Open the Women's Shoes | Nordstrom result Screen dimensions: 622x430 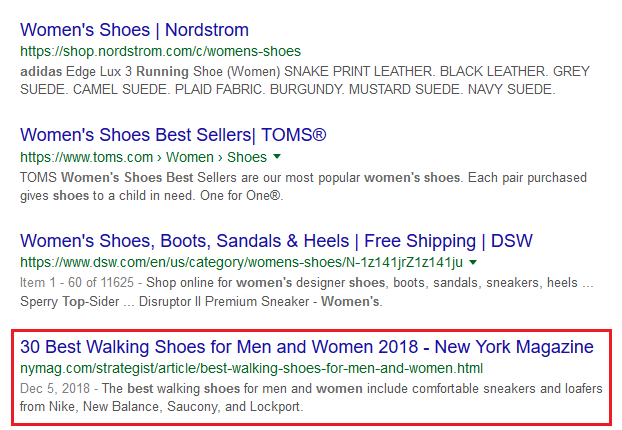pyautogui.click(x=134, y=30)
